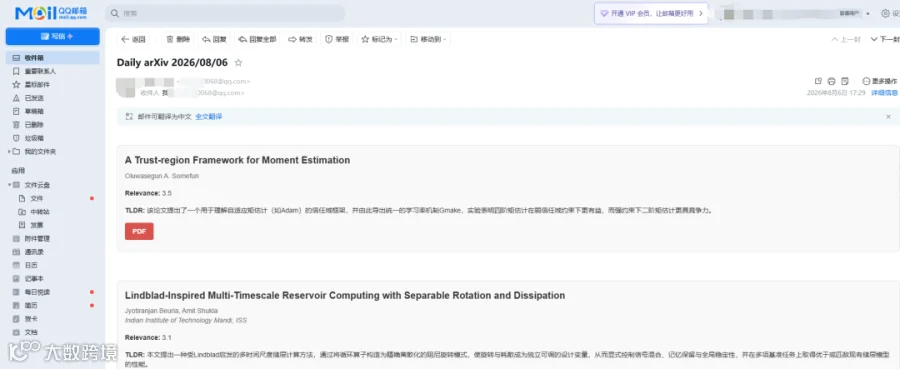Click the print icon near the email date

tap(831, 81)
